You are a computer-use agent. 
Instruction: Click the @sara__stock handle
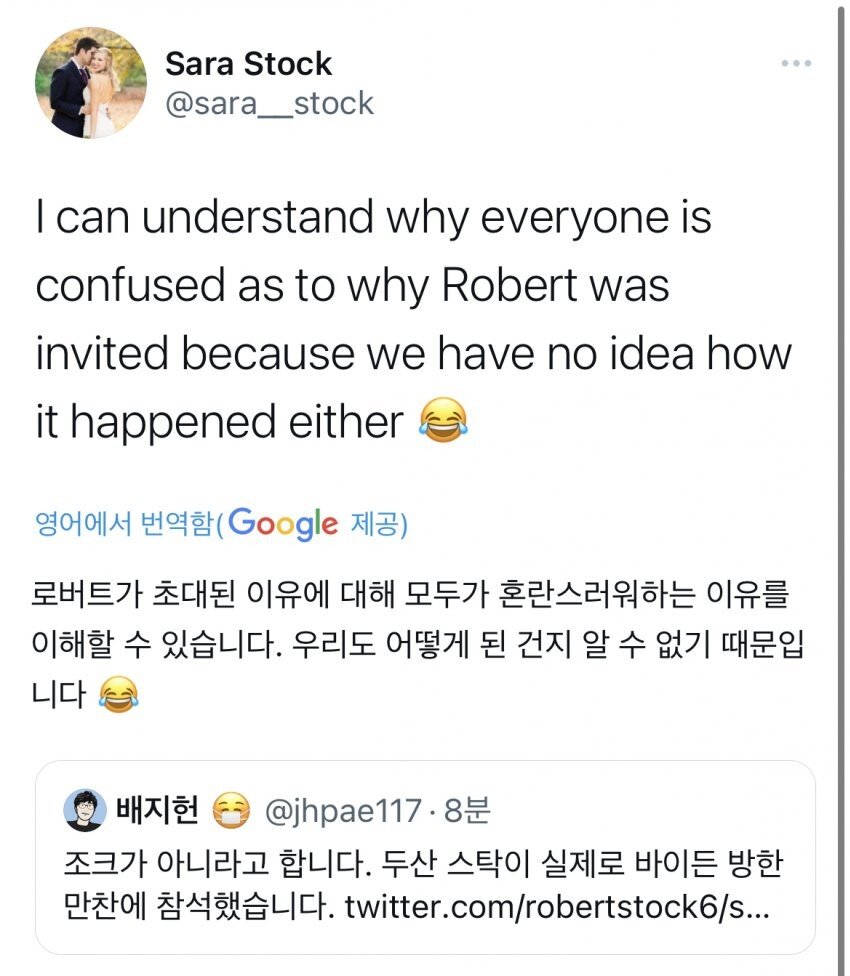(269, 103)
